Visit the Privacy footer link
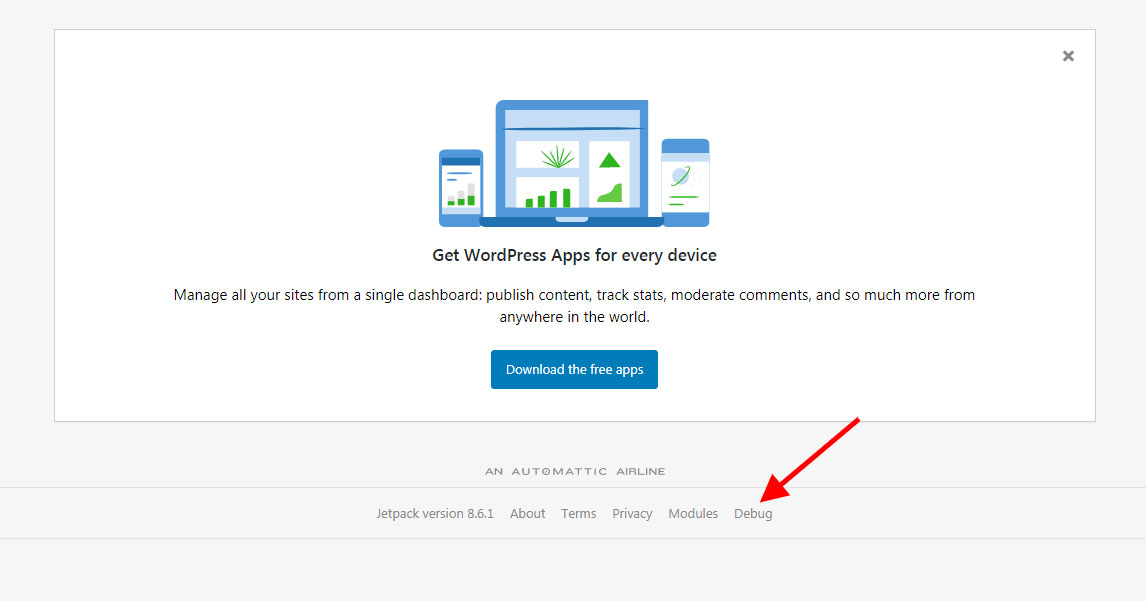Viewport: 1146px width, 601px height. 632,513
